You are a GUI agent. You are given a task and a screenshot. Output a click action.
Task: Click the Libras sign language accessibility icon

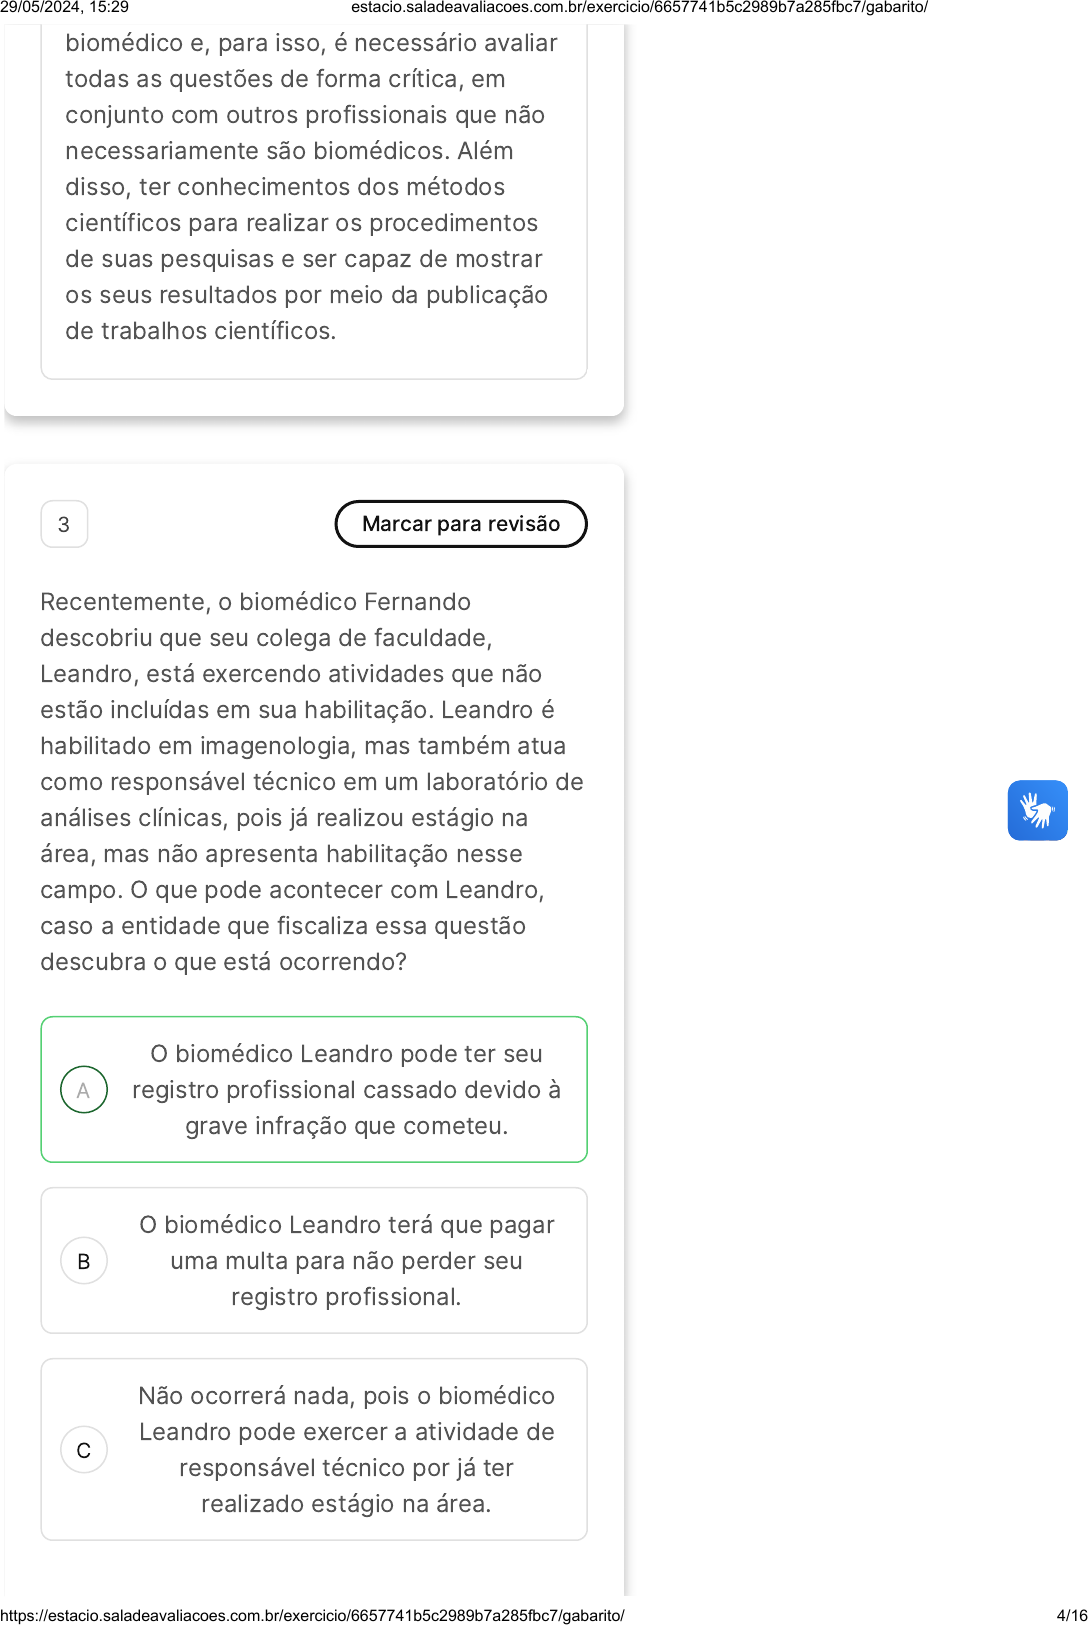click(1037, 810)
